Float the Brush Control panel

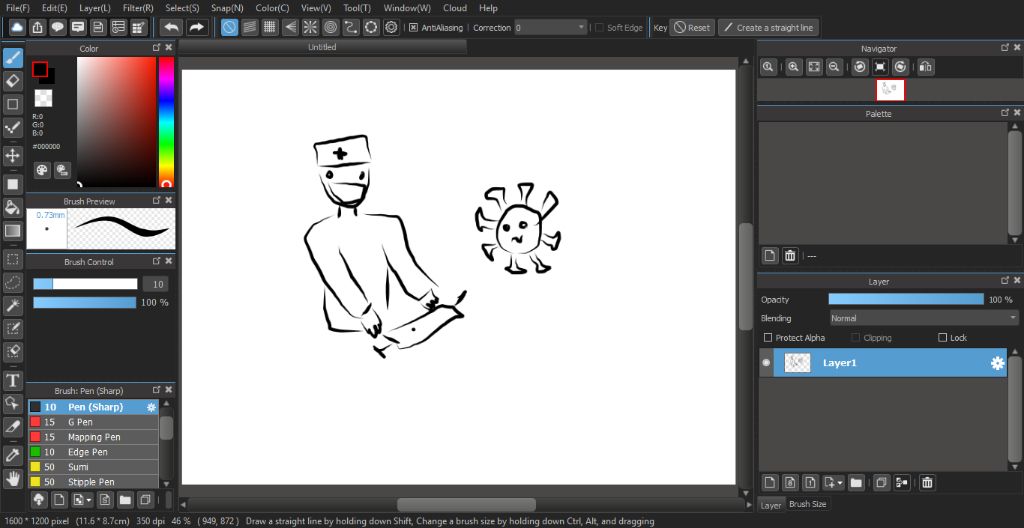[x=157, y=261]
